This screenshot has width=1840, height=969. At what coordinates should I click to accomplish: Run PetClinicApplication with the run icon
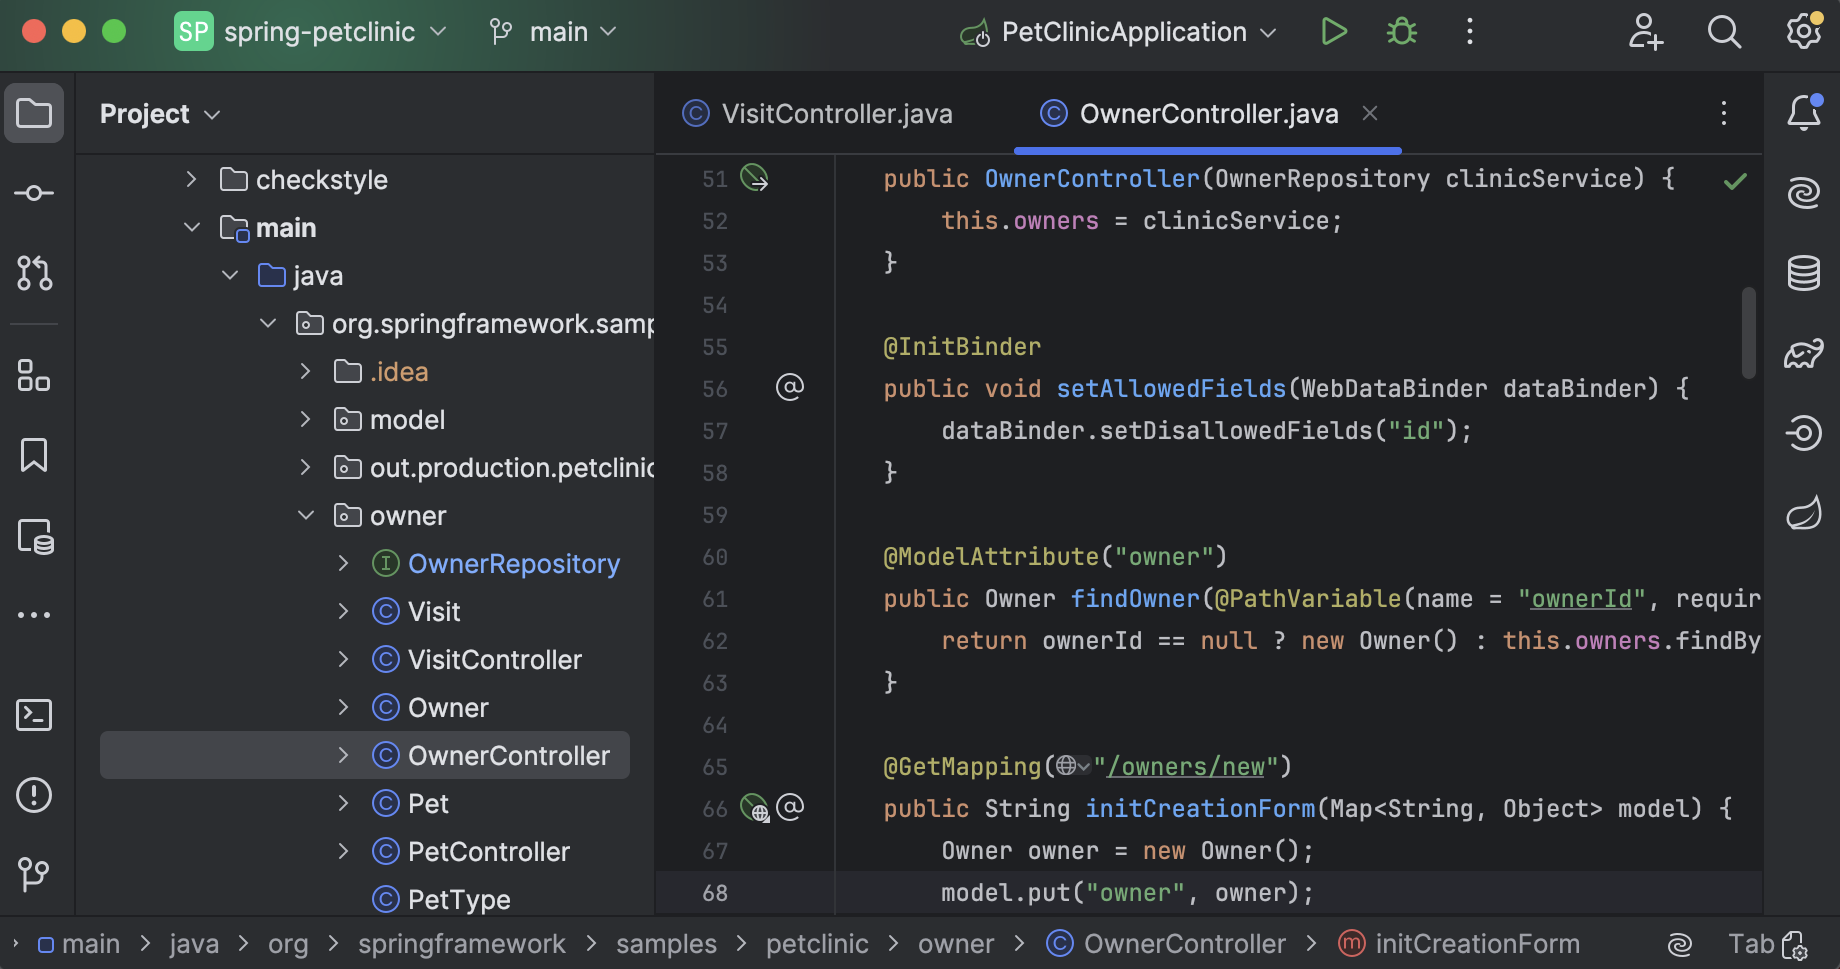tap(1333, 31)
